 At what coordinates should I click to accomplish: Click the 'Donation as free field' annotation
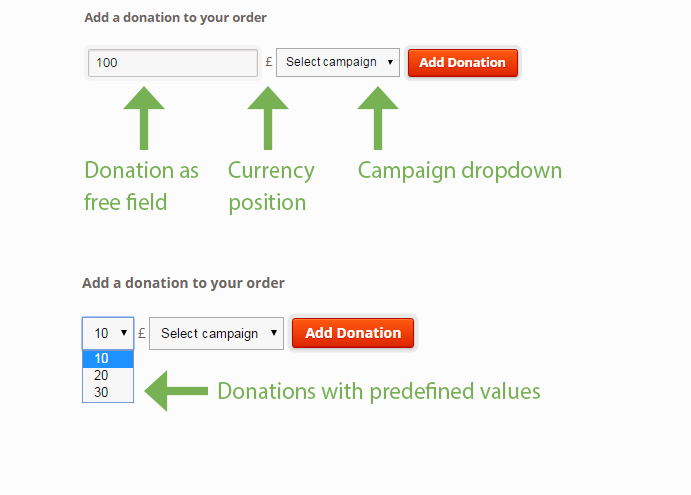pos(141,186)
